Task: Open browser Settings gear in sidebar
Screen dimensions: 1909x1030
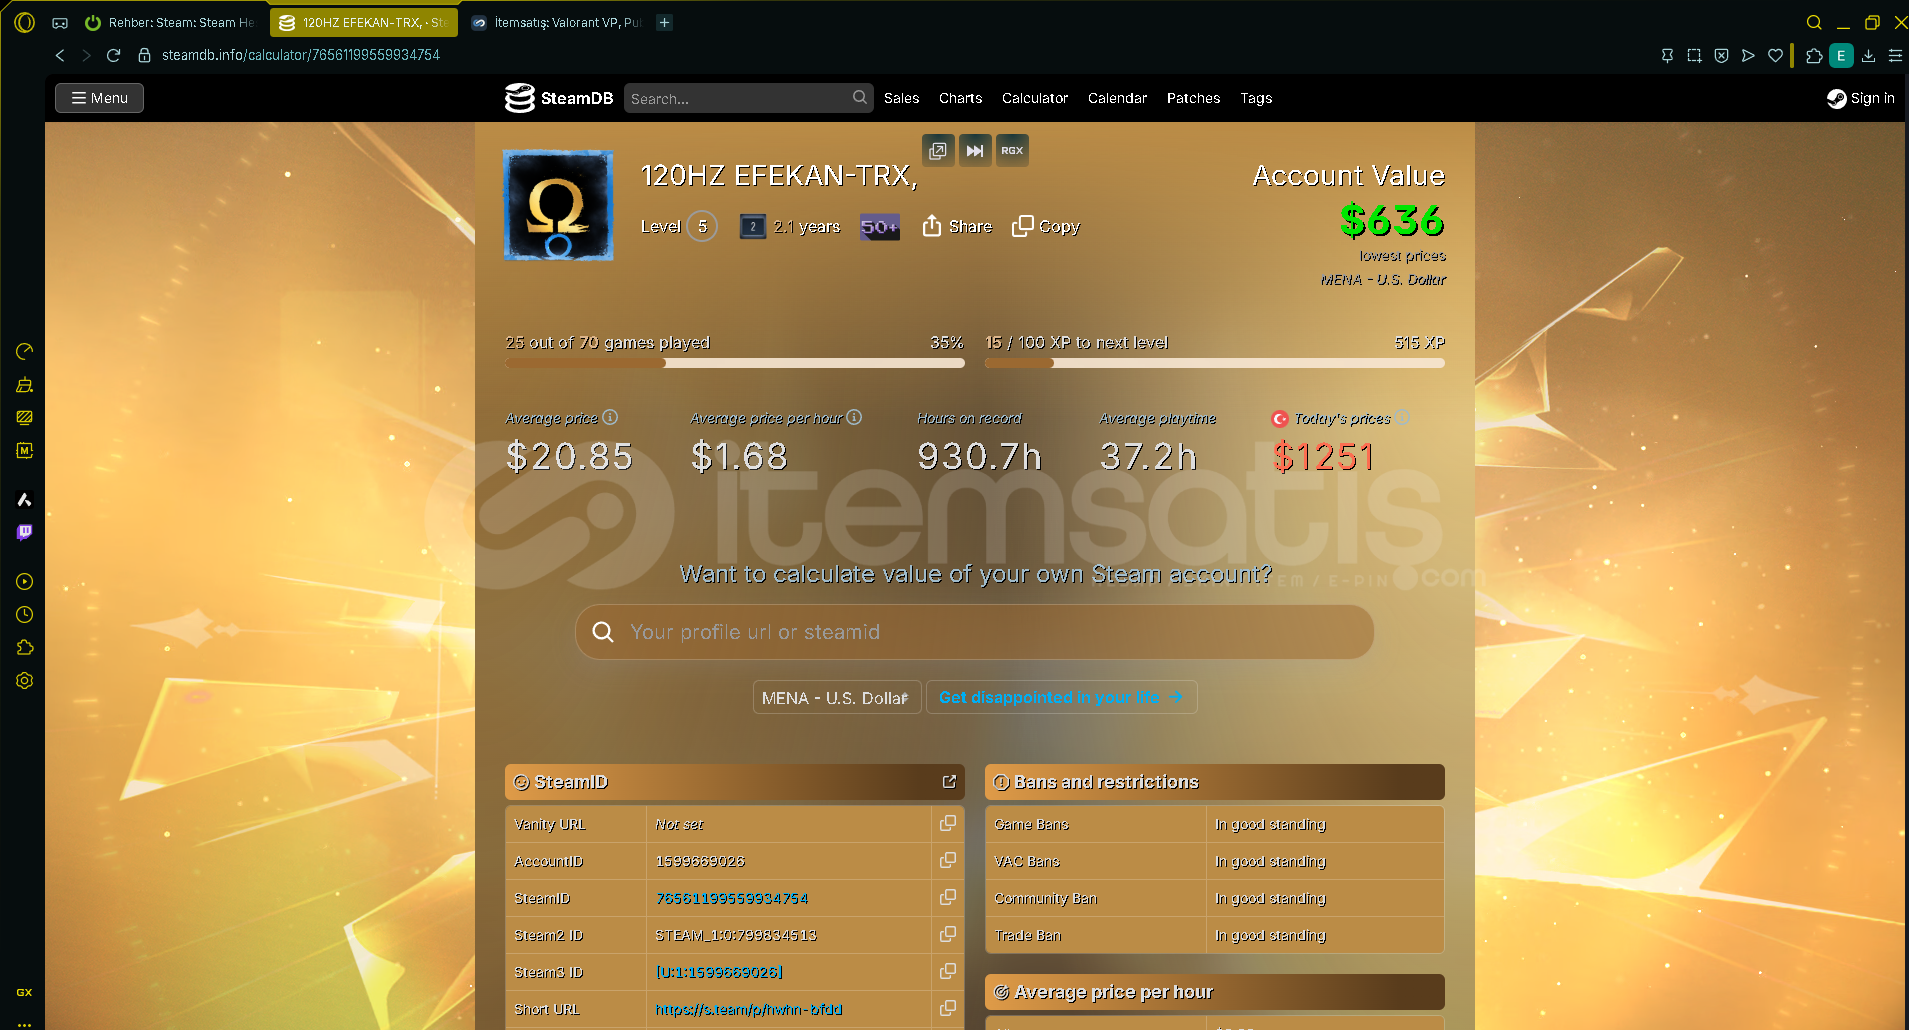Action: [x=25, y=680]
